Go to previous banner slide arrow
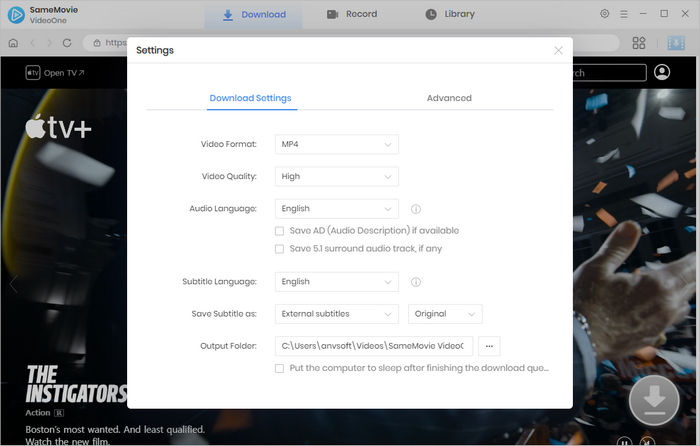This screenshot has height=446, width=700. [x=13, y=284]
